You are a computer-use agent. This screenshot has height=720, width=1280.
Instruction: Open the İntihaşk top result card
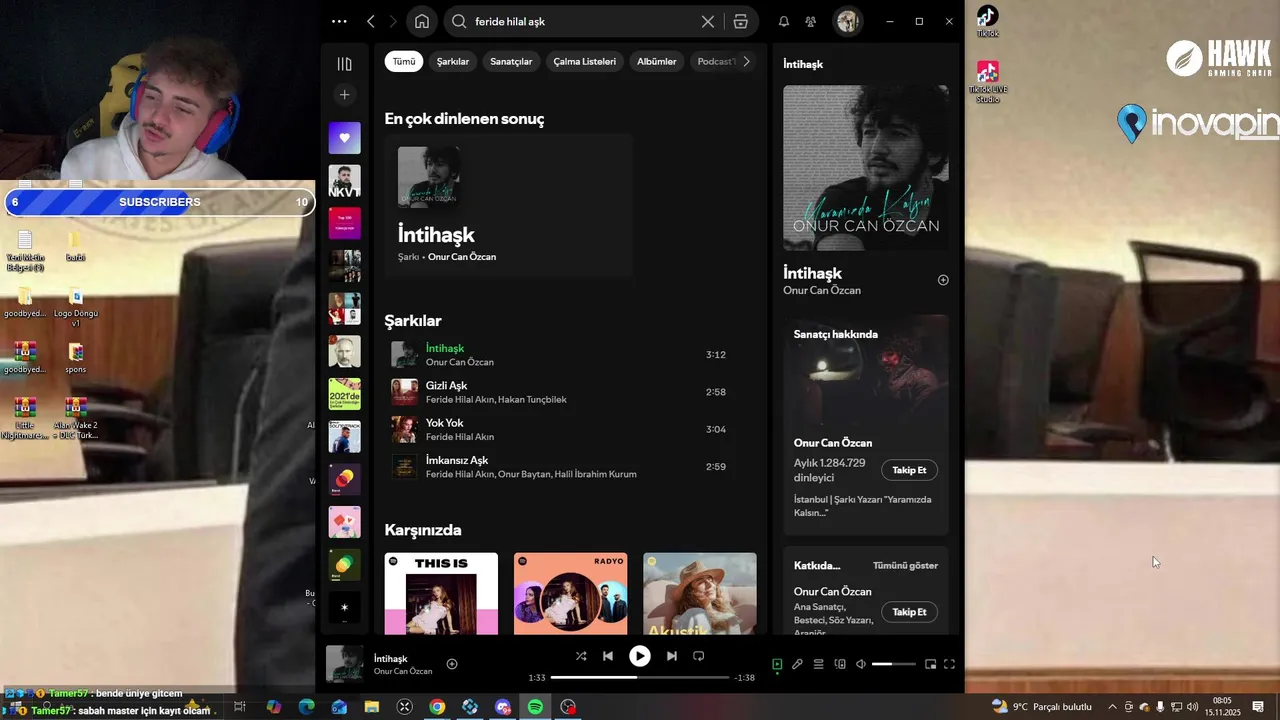pyautogui.click(x=508, y=205)
